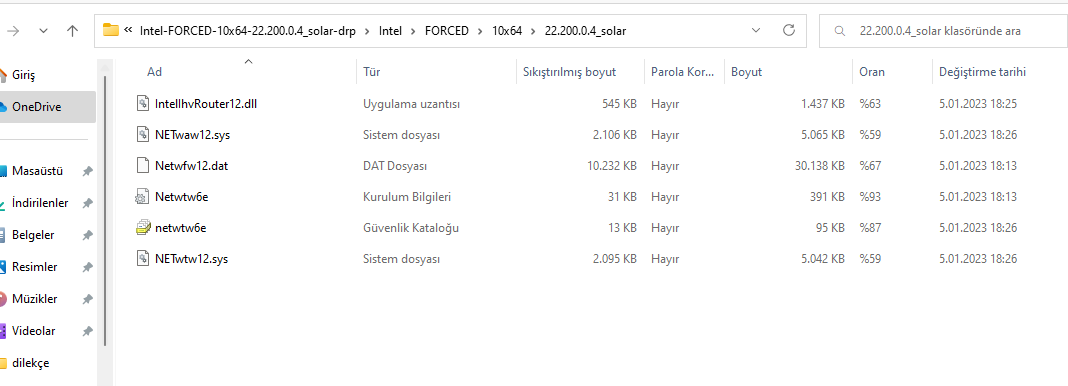Navigate to FORCED breadcrumb segment
Screen dimensions: 1068x386
tap(447, 31)
